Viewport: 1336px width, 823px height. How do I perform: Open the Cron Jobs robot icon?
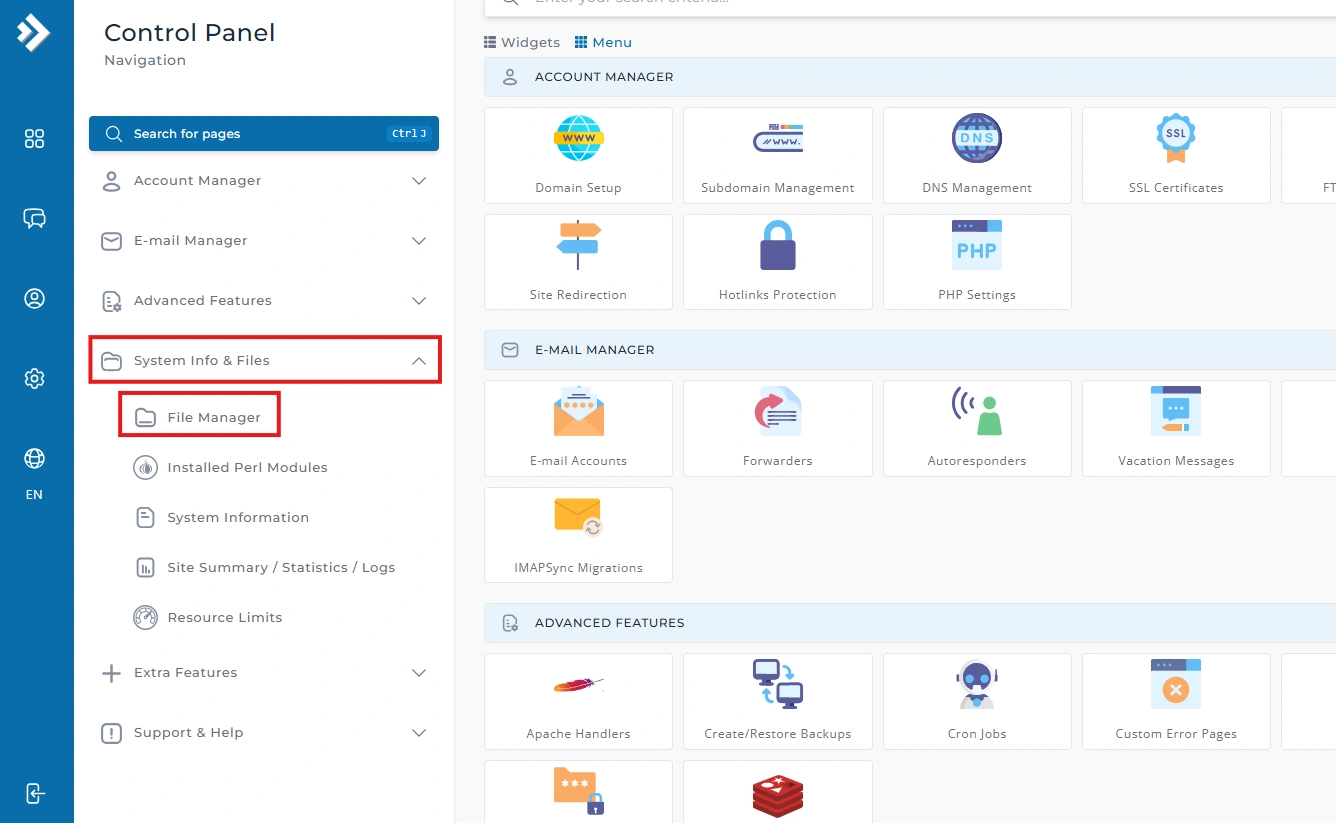pos(977,684)
